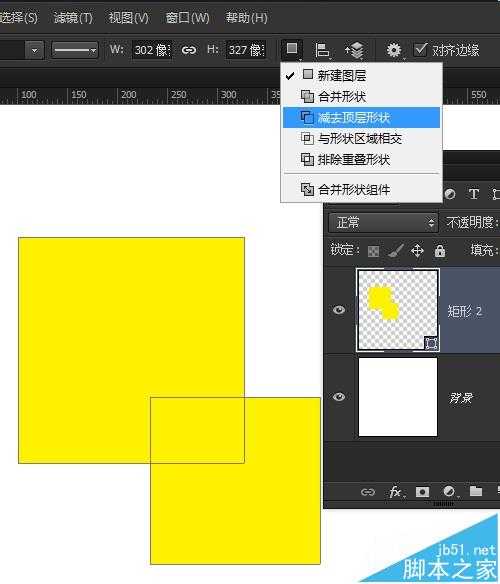500x584 pixels.
Task: Select the 背景 layer thumbnail
Action: pos(398,397)
